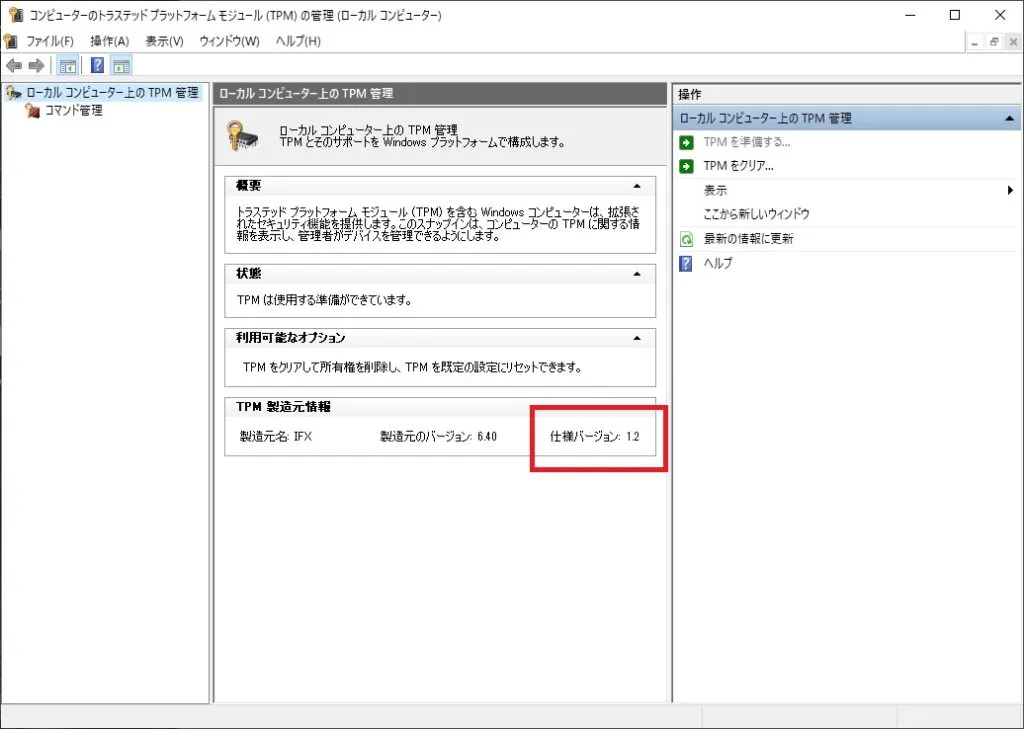Screen dimensions: 1024x729
Task: Click 最新の情報に更新 action
Action: click(748, 239)
